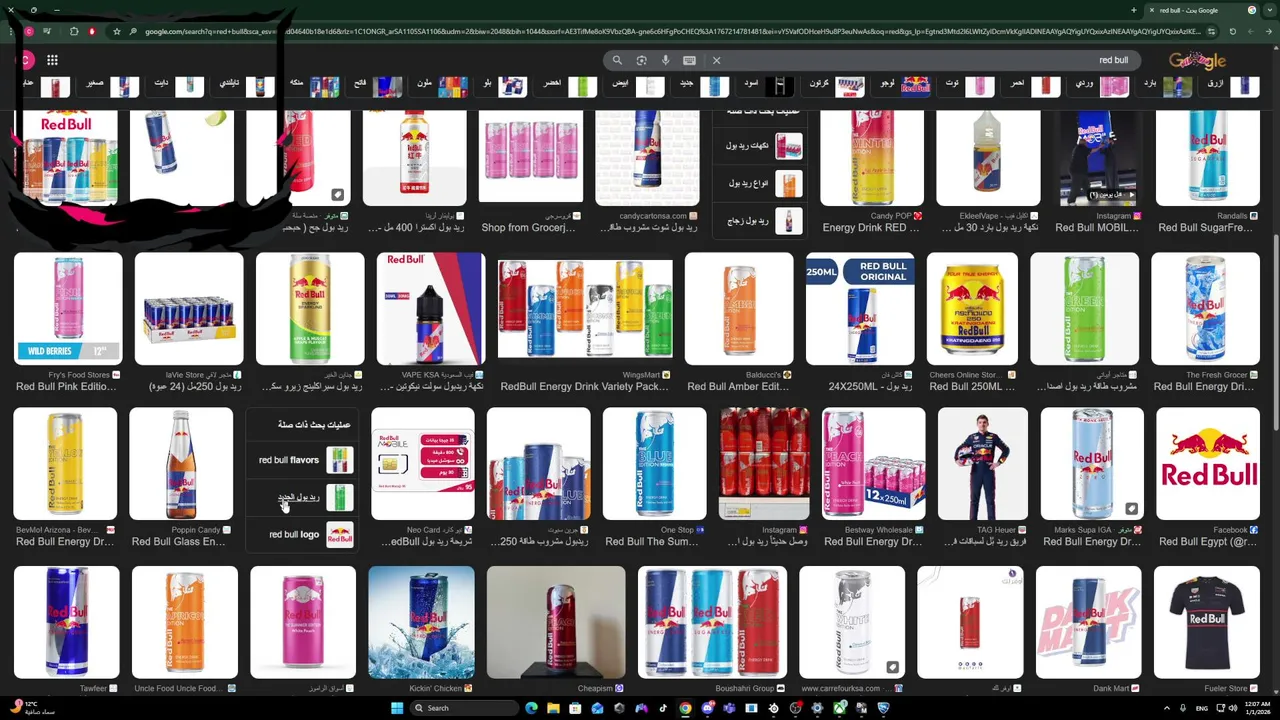Switch to Google Chrome taskbar icon

(685, 708)
